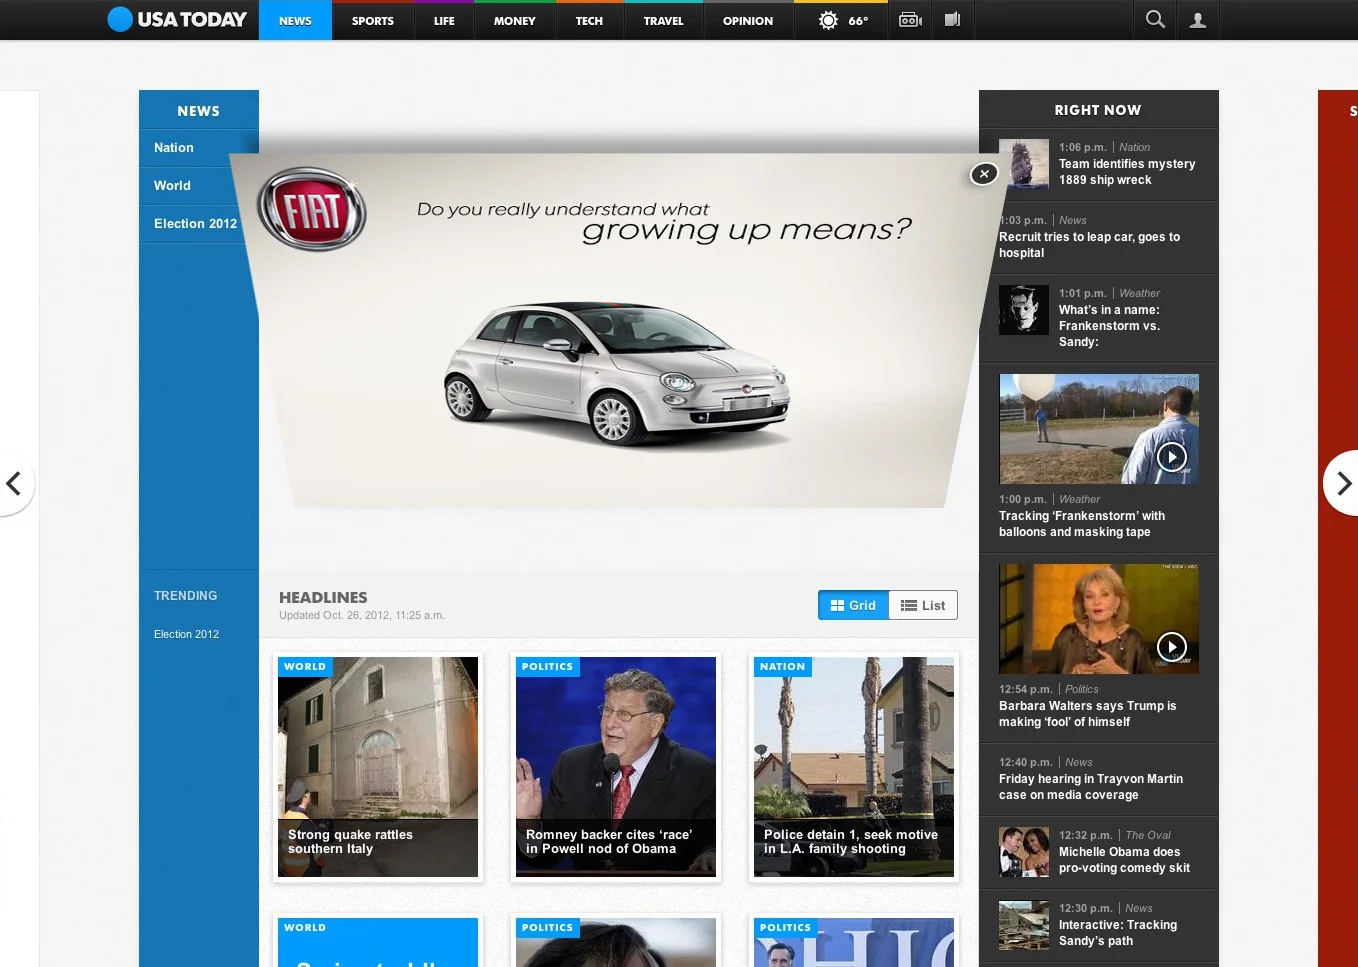Open 'Police detain 1, seek motive' card
Image resolution: width=1358 pixels, height=967 pixels.
[854, 767]
